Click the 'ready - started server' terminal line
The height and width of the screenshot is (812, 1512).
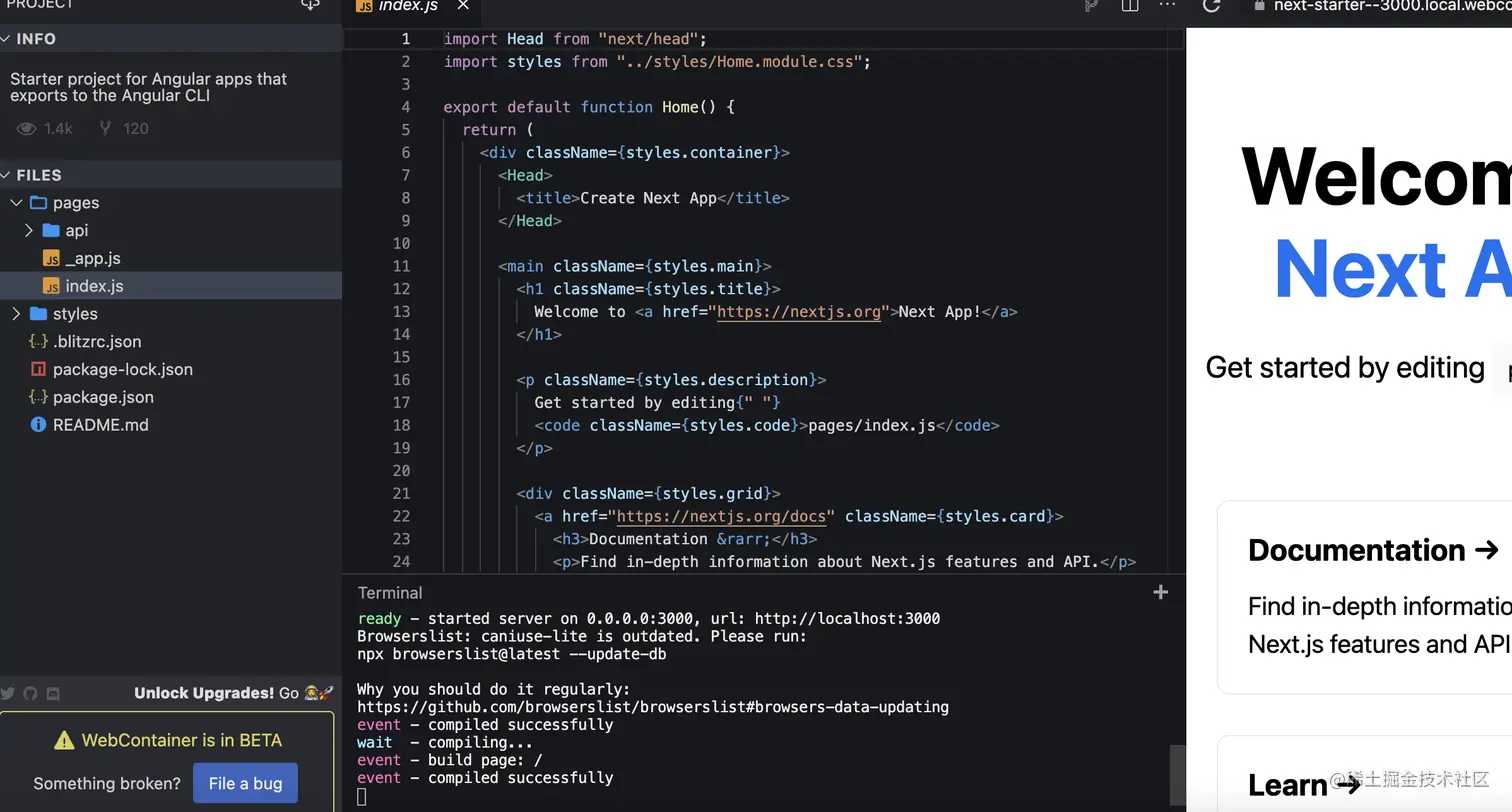pos(648,618)
